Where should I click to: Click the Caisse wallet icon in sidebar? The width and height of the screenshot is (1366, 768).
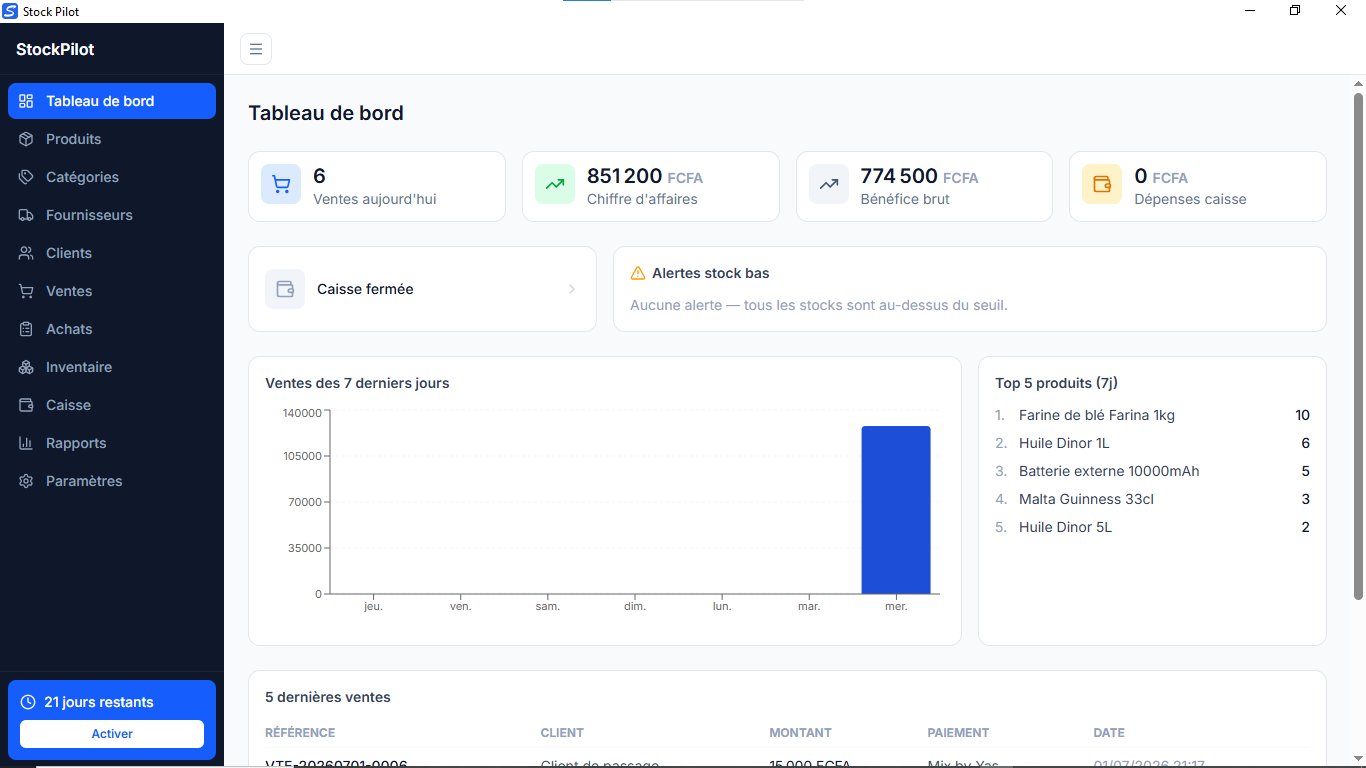27,405
